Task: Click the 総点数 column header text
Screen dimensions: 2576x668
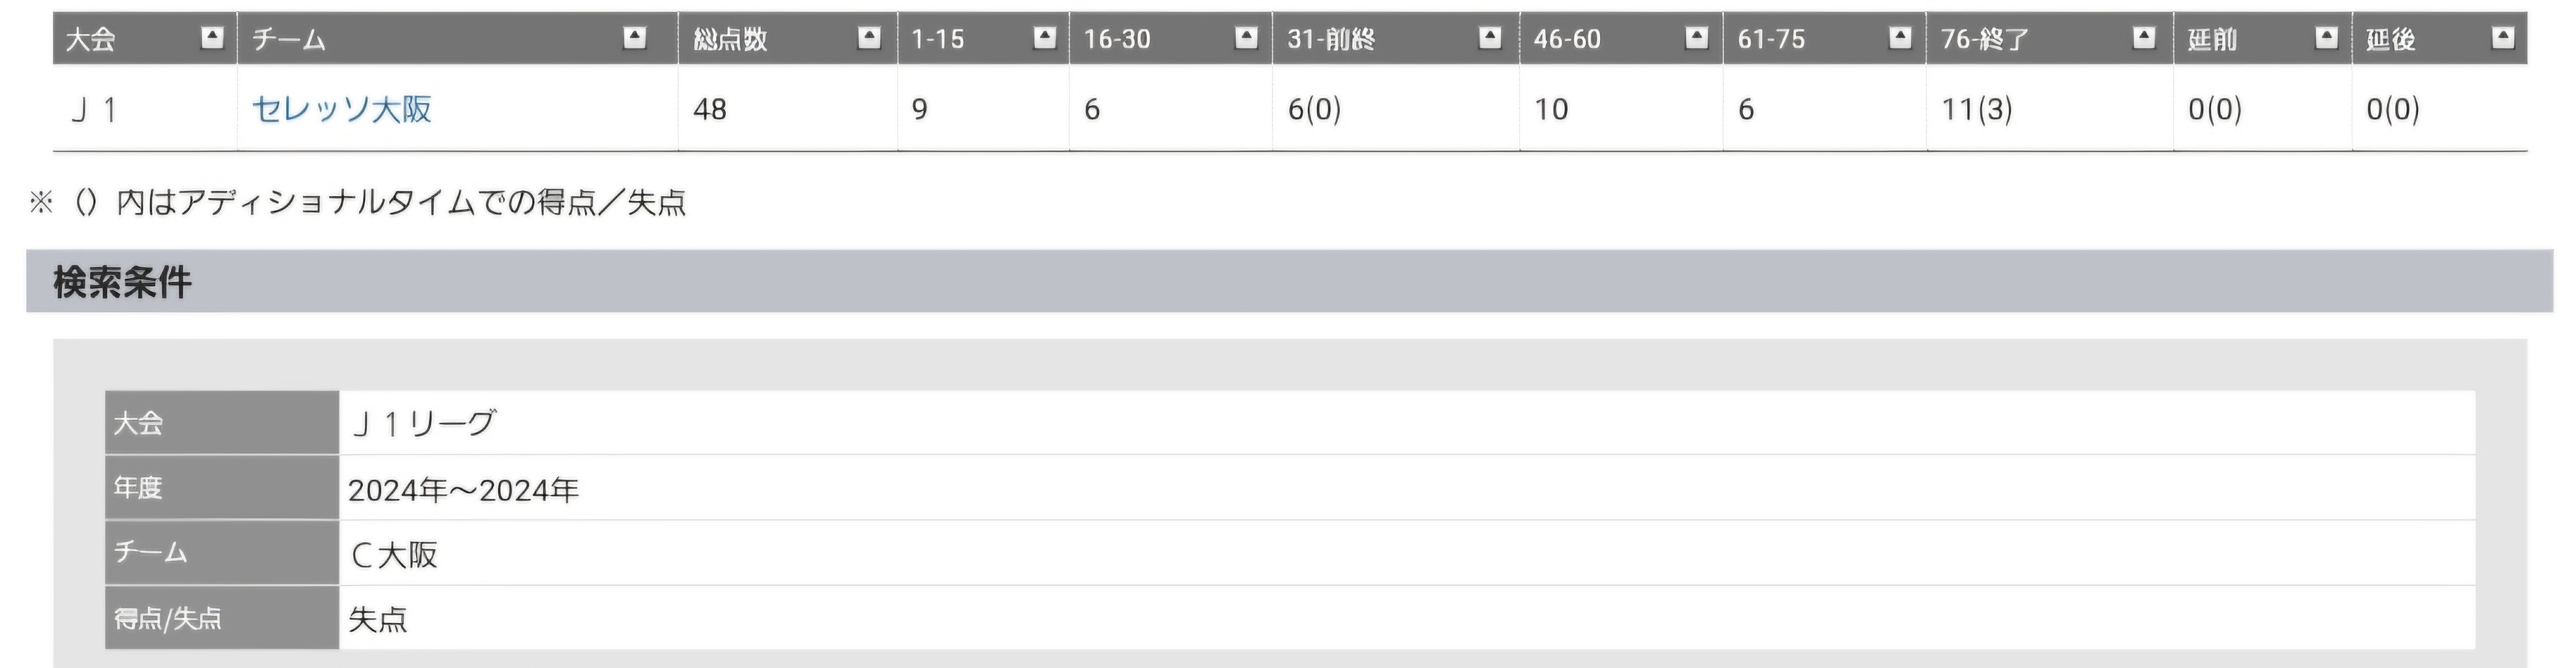Action: 730,39
